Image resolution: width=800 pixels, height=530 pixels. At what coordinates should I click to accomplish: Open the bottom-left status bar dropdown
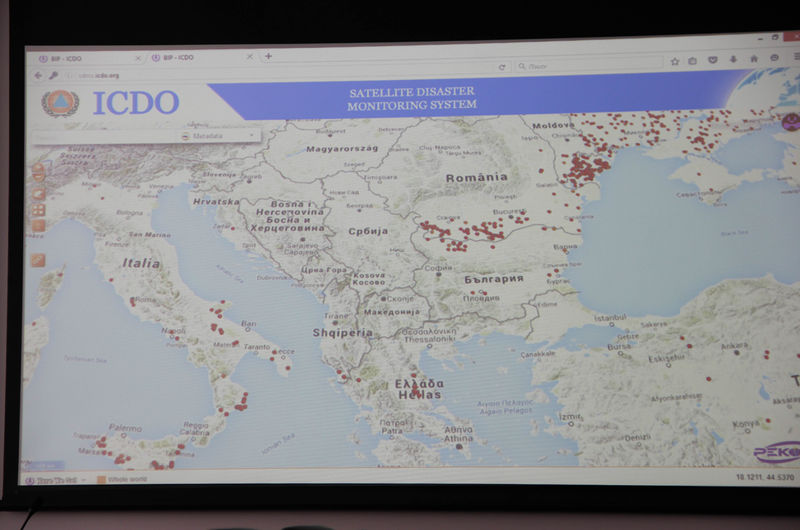coord(56,480)
